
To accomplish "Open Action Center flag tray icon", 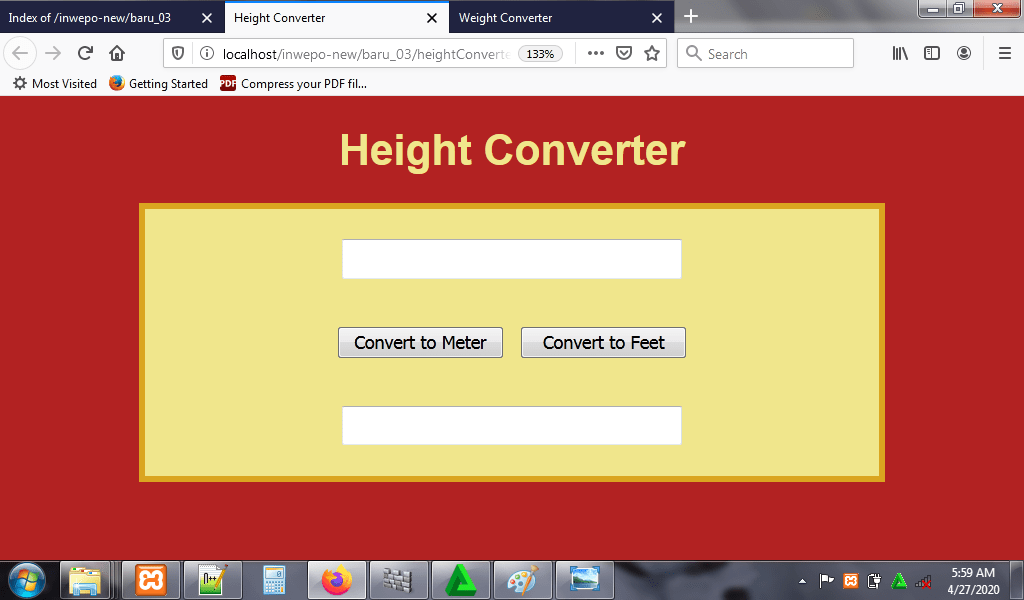I will pyautogui.click(x=826, y=580).
